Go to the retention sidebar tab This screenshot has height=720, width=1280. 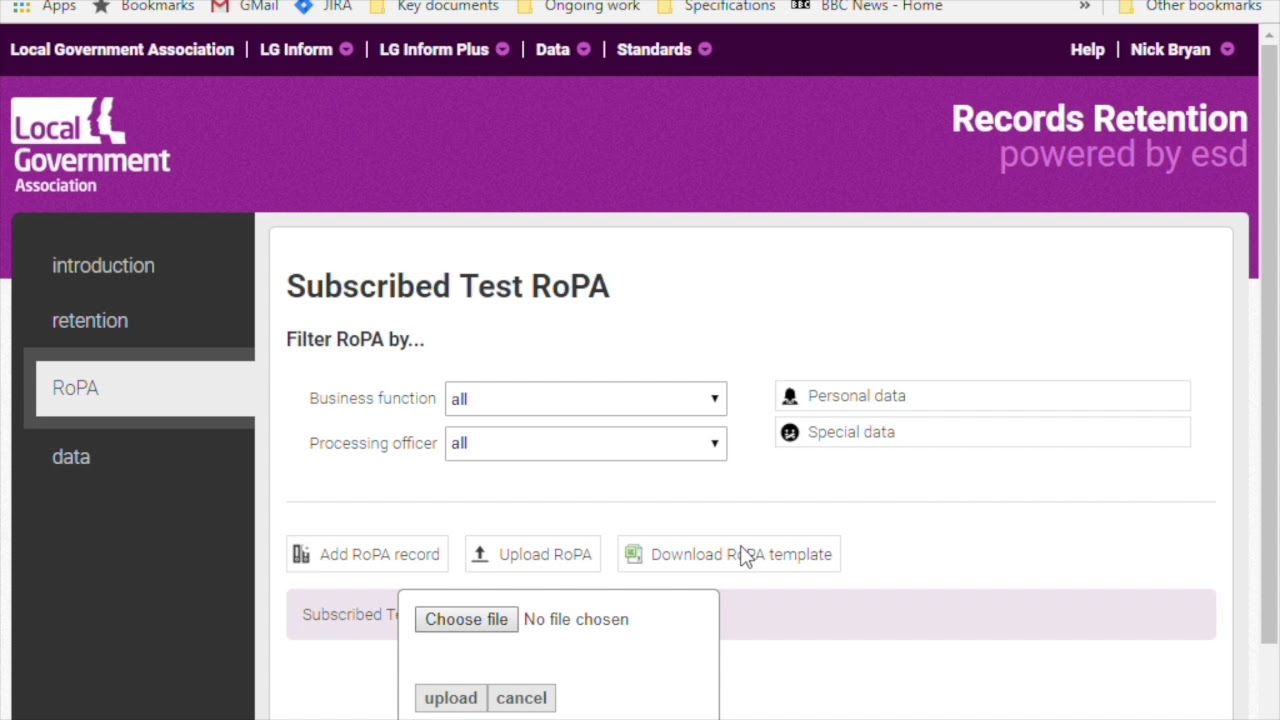[x=90, y=320]
